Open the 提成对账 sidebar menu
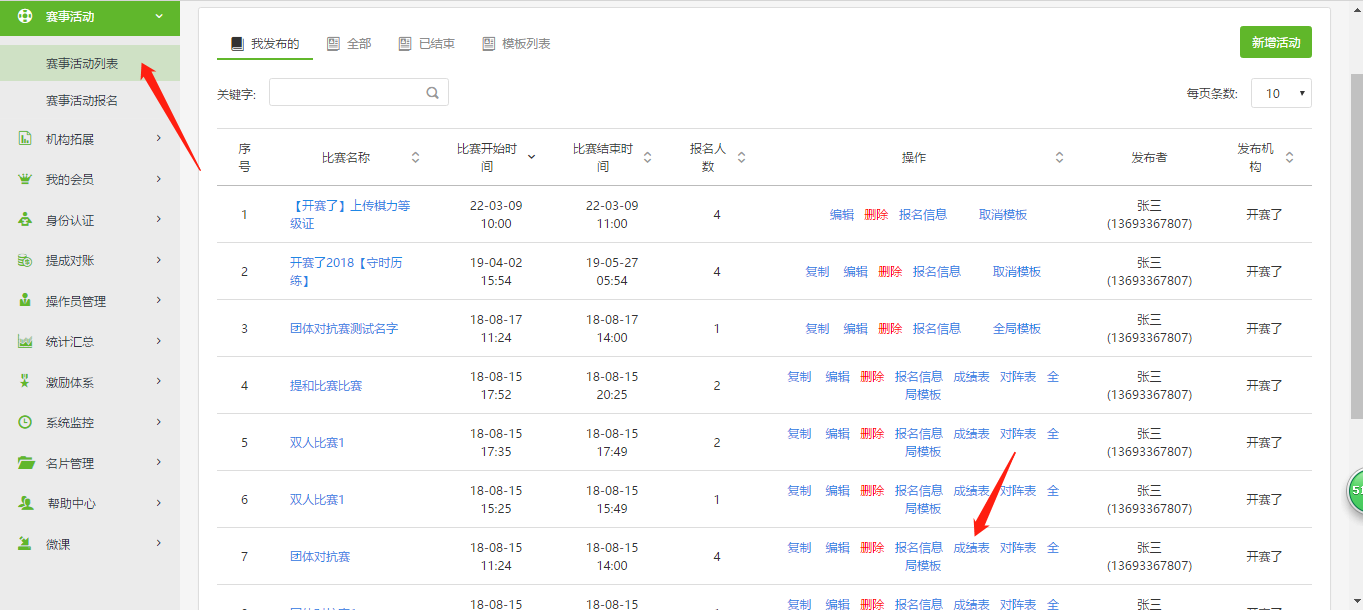 [90, 260]
